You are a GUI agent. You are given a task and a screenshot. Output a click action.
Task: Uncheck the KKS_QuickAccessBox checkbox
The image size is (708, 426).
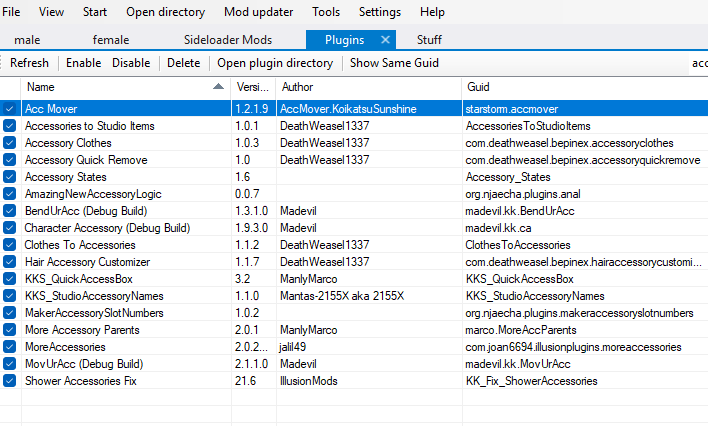coord(9,279)
